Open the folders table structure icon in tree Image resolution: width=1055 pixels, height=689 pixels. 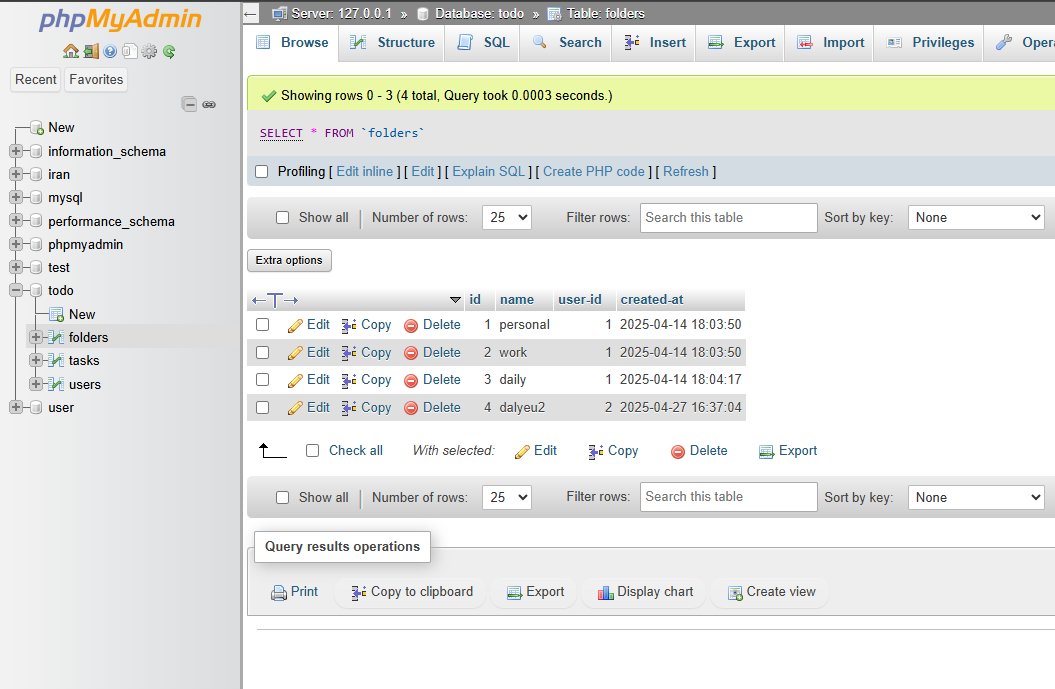(x=57, y=337)
